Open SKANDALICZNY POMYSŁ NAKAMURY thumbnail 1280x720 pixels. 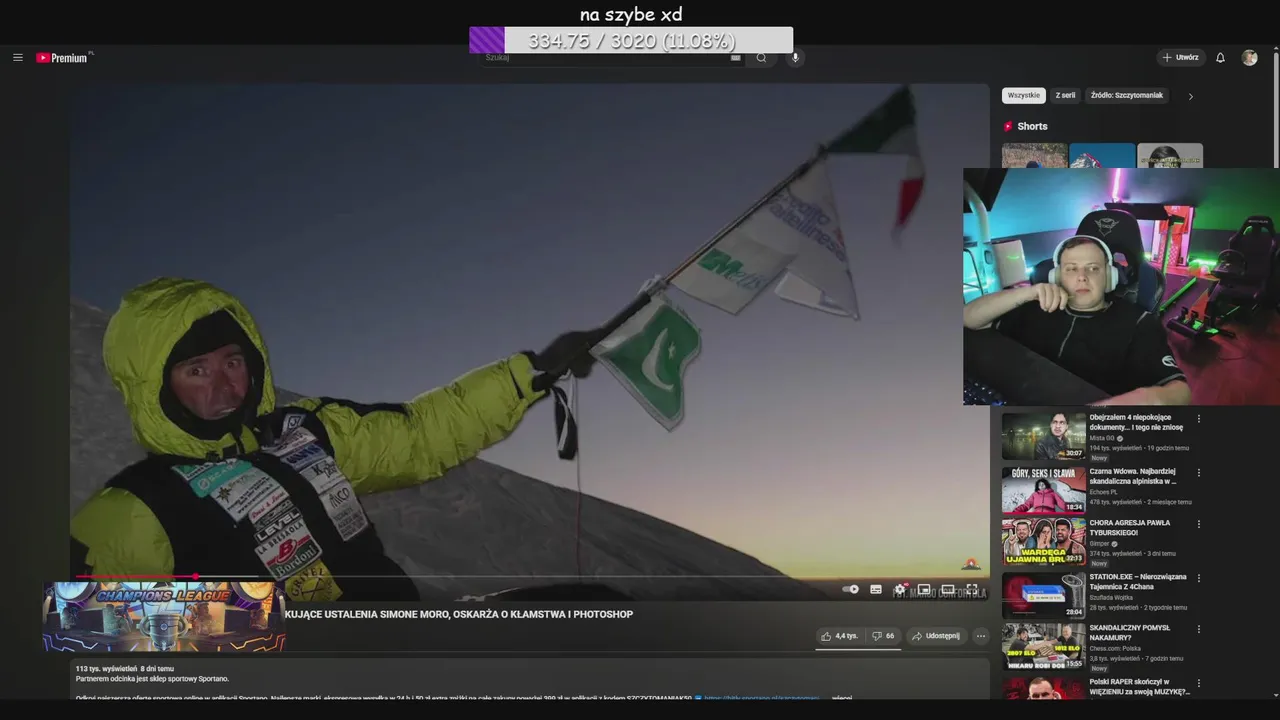(x=1043, y=647)
